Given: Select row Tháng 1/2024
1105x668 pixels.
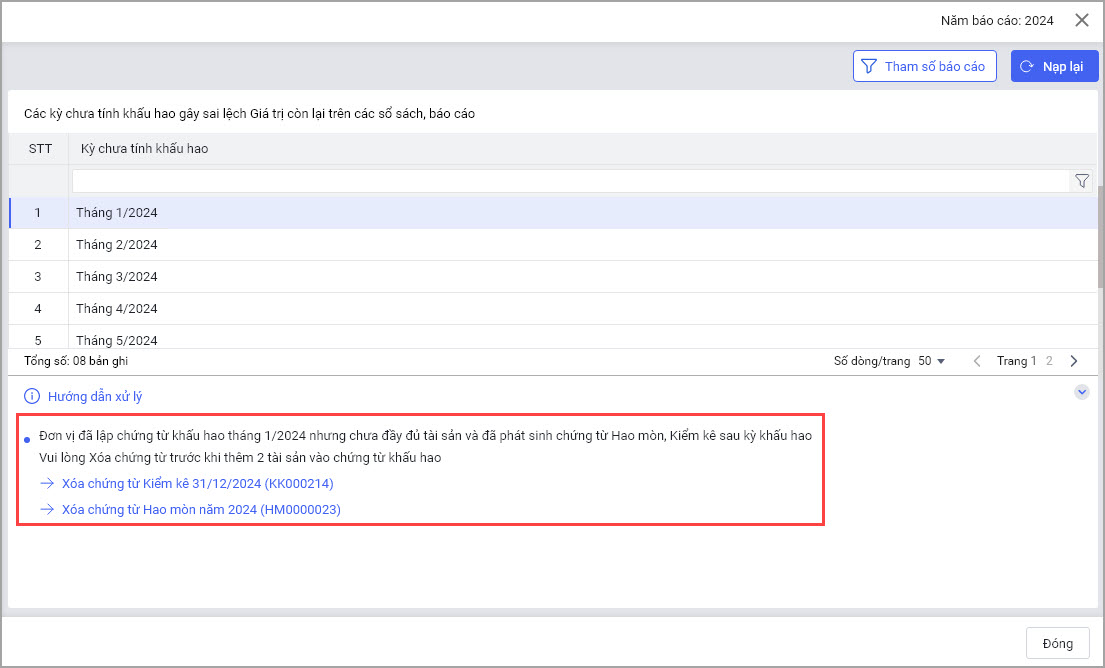Looking at the screenshot, I should click(x=117, y=213).
